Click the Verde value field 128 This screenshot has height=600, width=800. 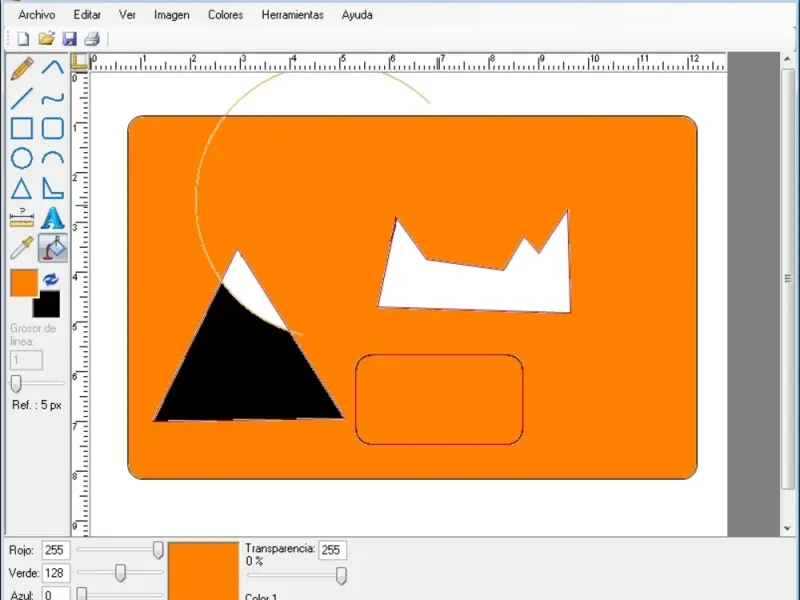tap(56, 573)
